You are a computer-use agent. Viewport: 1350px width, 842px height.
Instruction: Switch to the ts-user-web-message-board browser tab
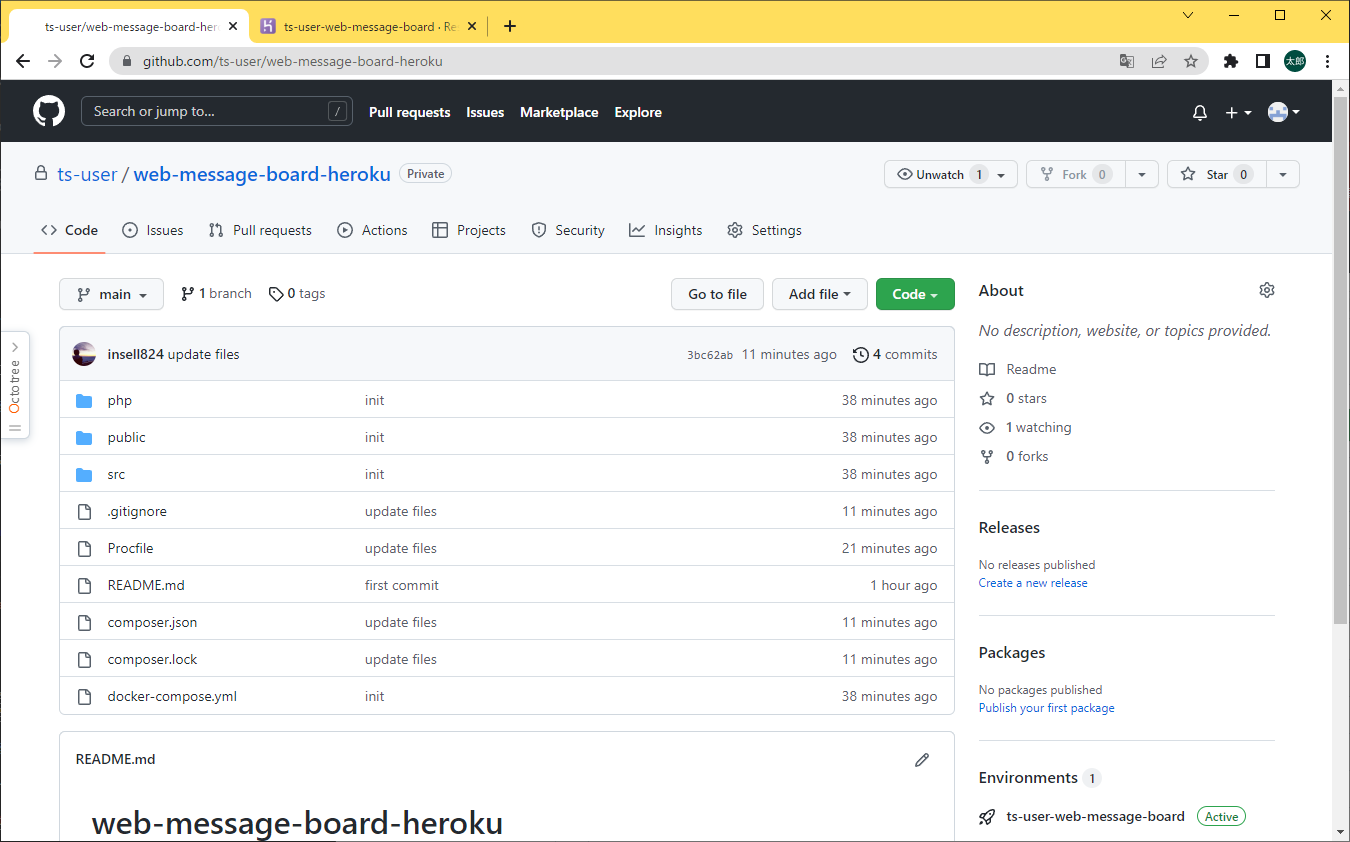pos(366,27)
